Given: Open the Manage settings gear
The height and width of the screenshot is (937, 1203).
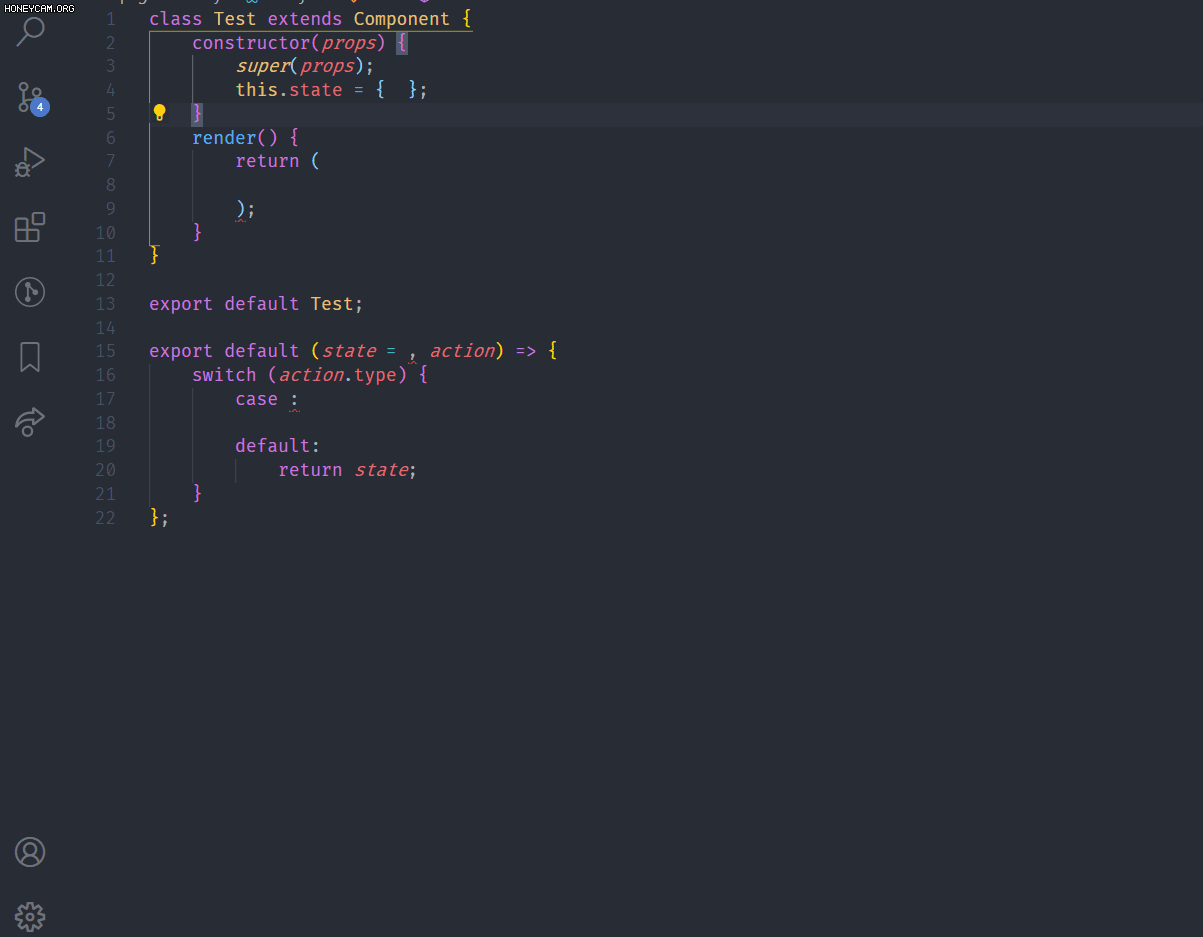Looking at the screenshot, I should 30,917.
